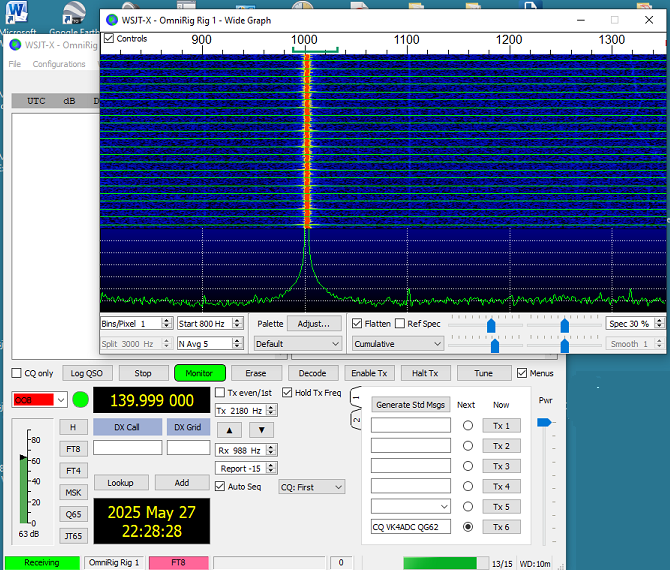Click Enable Tx button
The height and width of the screenshot is (570, 670).
pyautogui.click(x=369, y=373)
